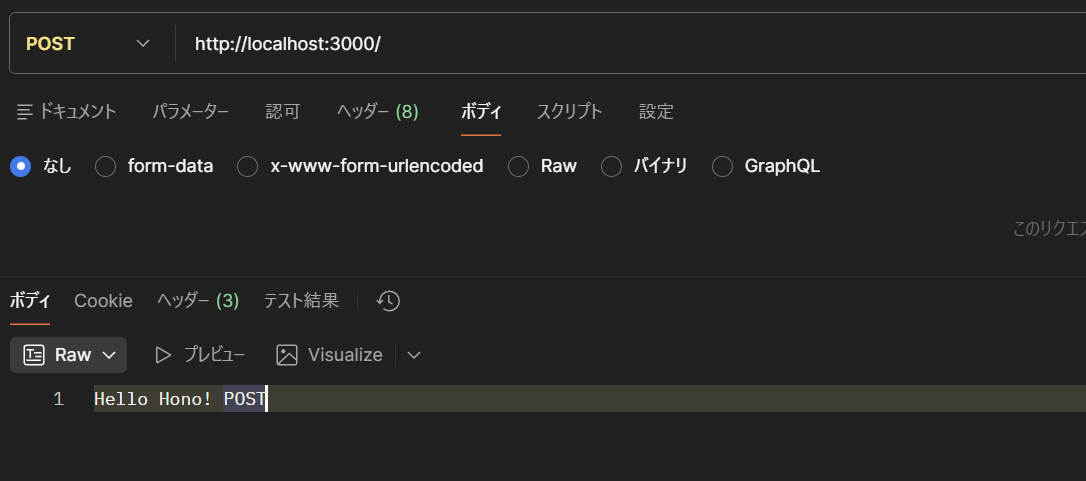Click the documentation lines icon
This screenshot has width=1086, height=481.
(x=25, y=112)
